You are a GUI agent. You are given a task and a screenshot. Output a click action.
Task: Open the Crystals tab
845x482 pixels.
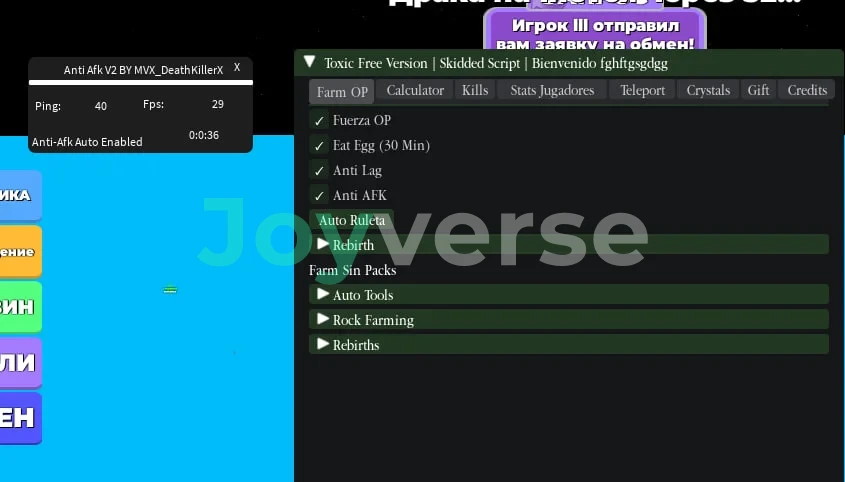click(708, 90)
